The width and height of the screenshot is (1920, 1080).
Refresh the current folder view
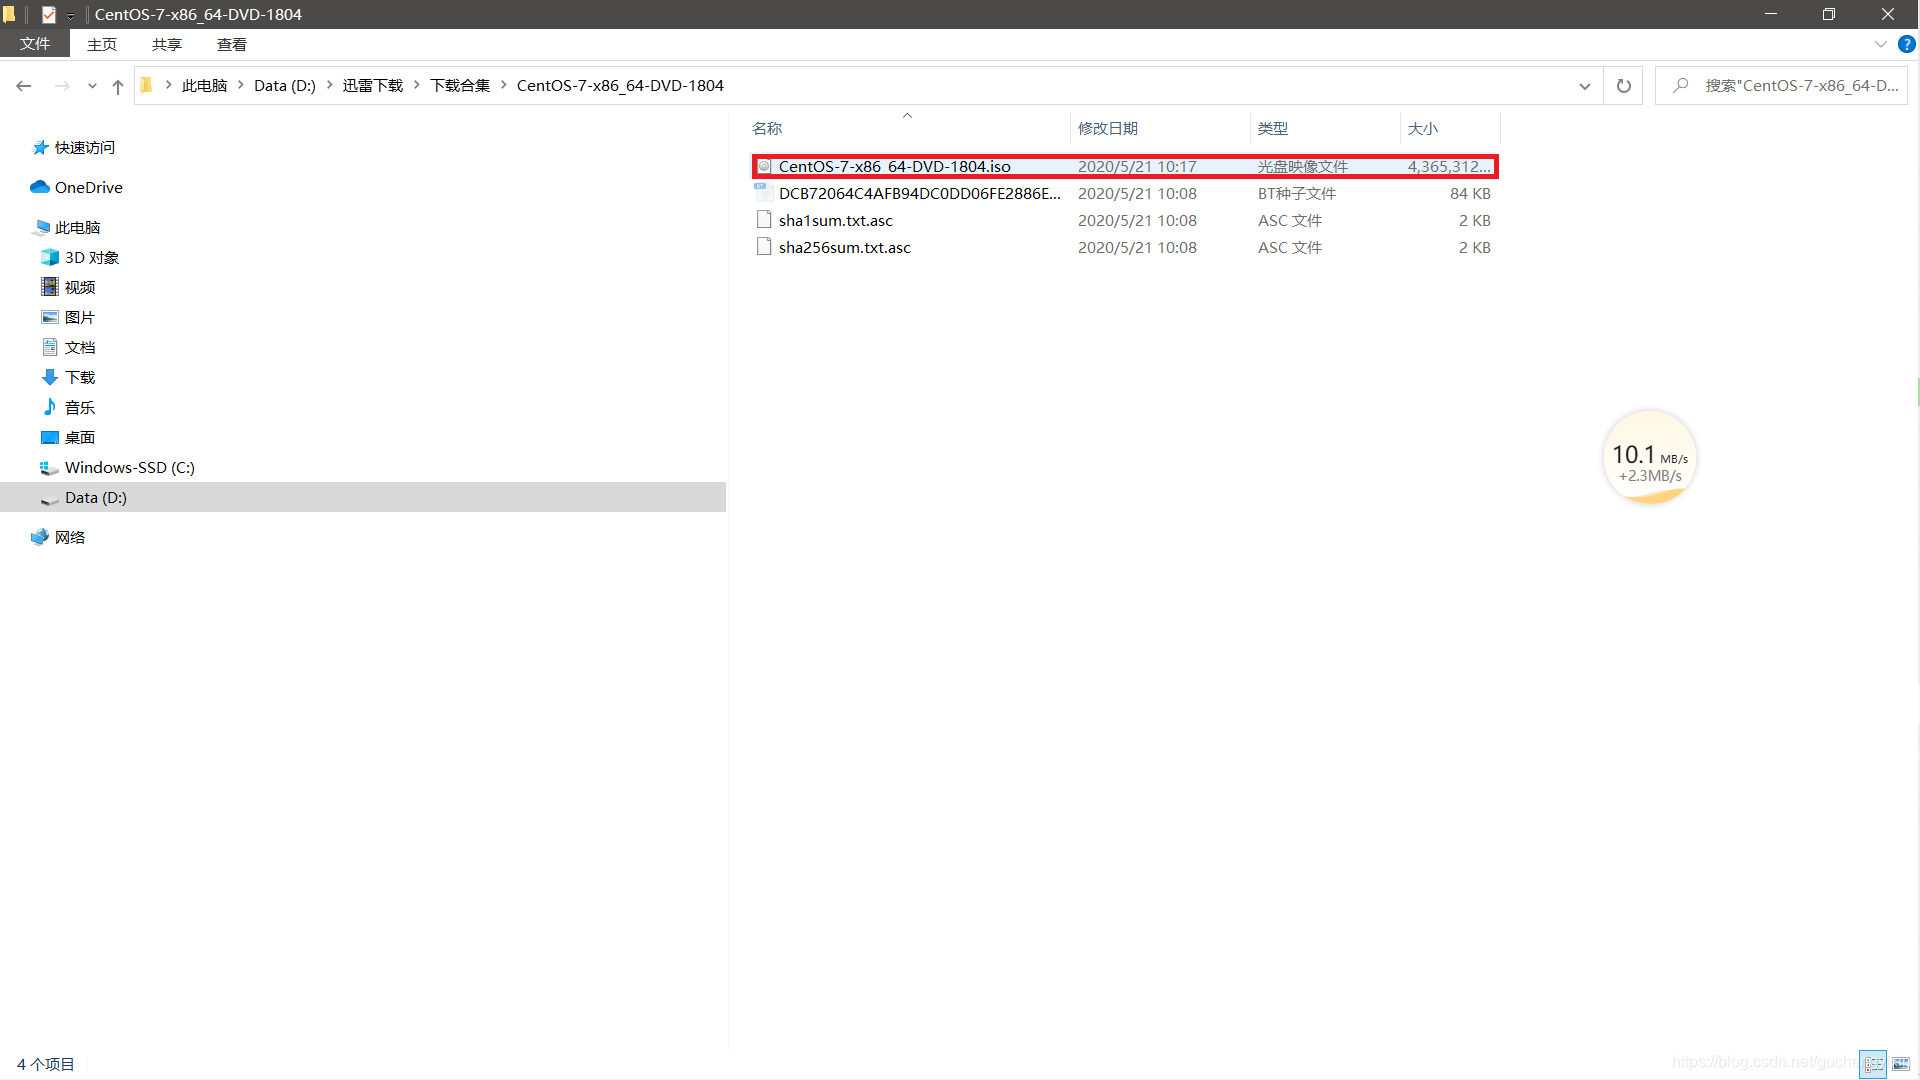tap(1624, 86)
